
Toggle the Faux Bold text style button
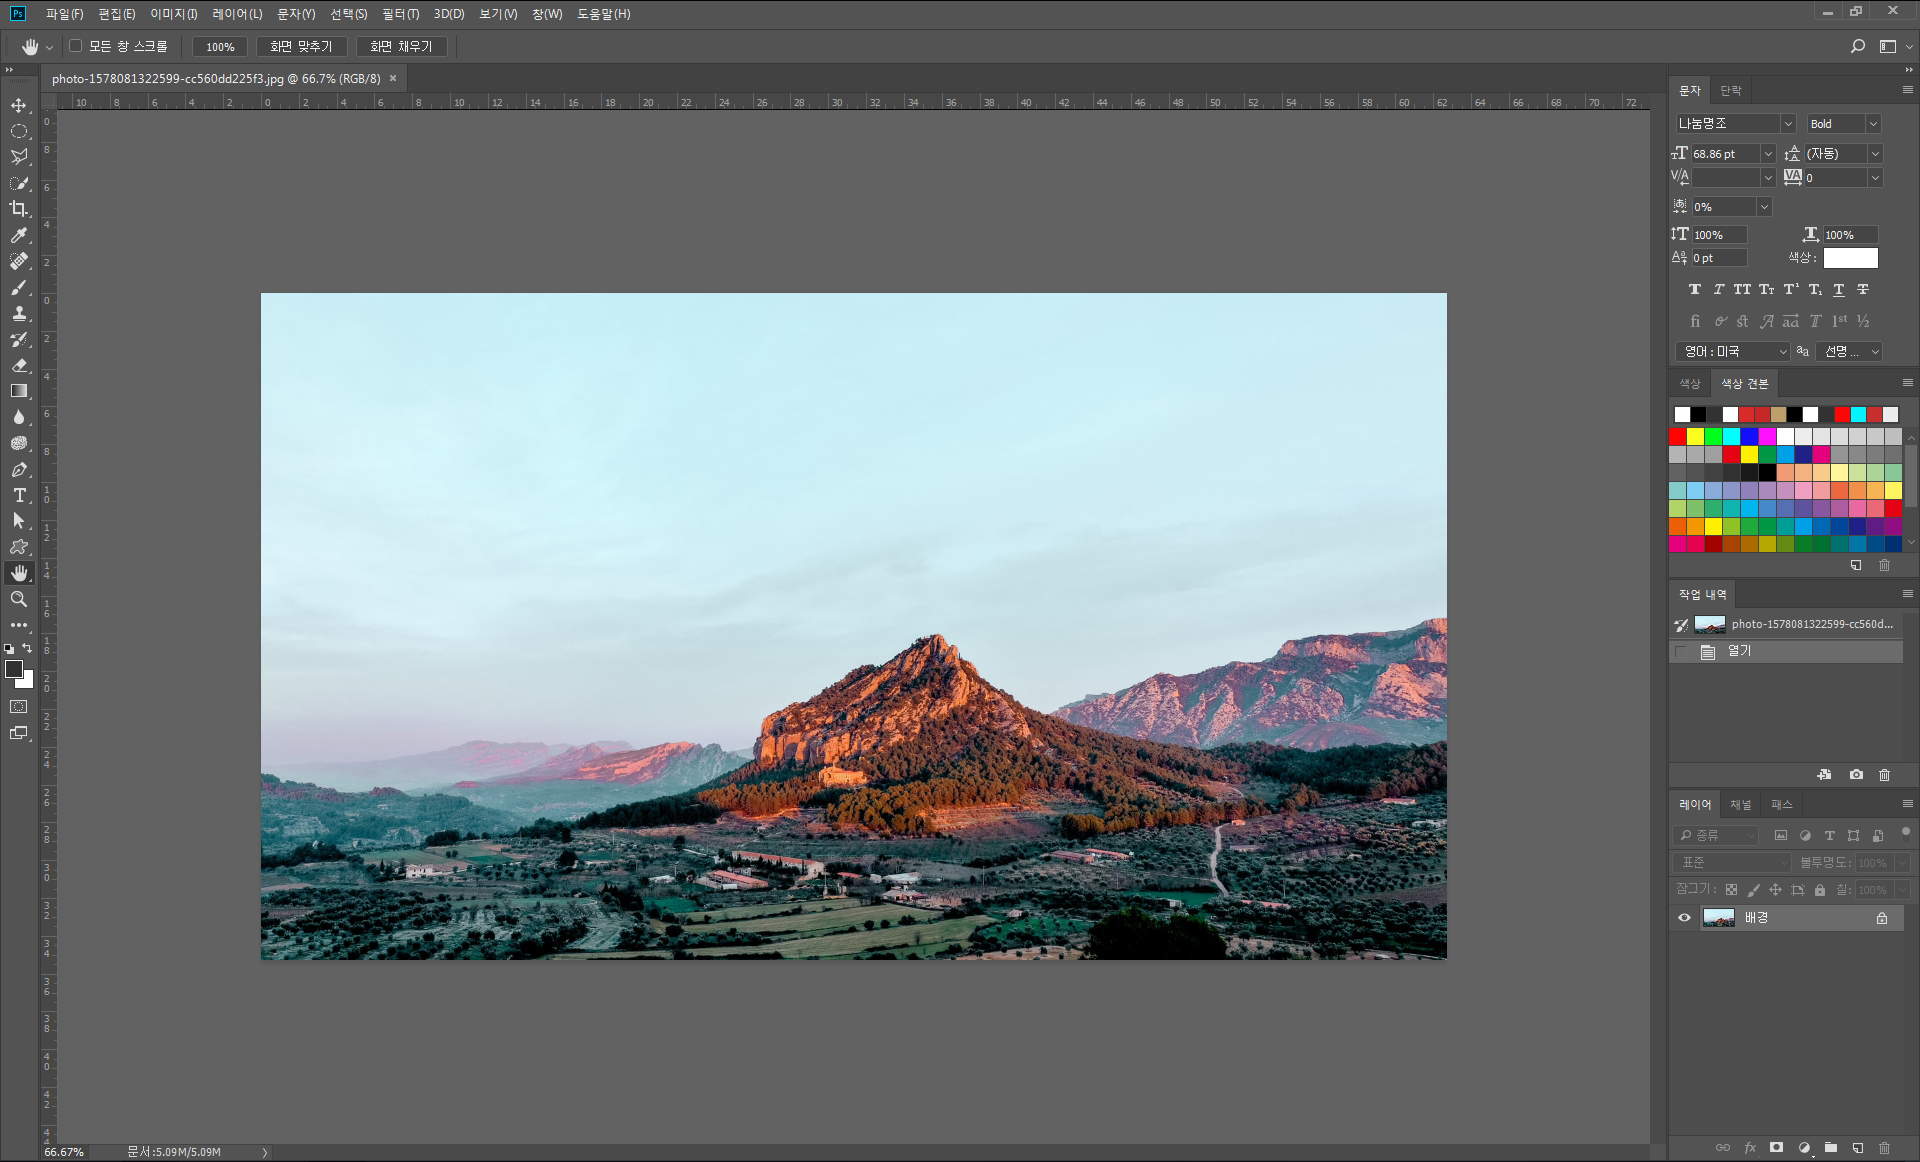[1694, 290]
